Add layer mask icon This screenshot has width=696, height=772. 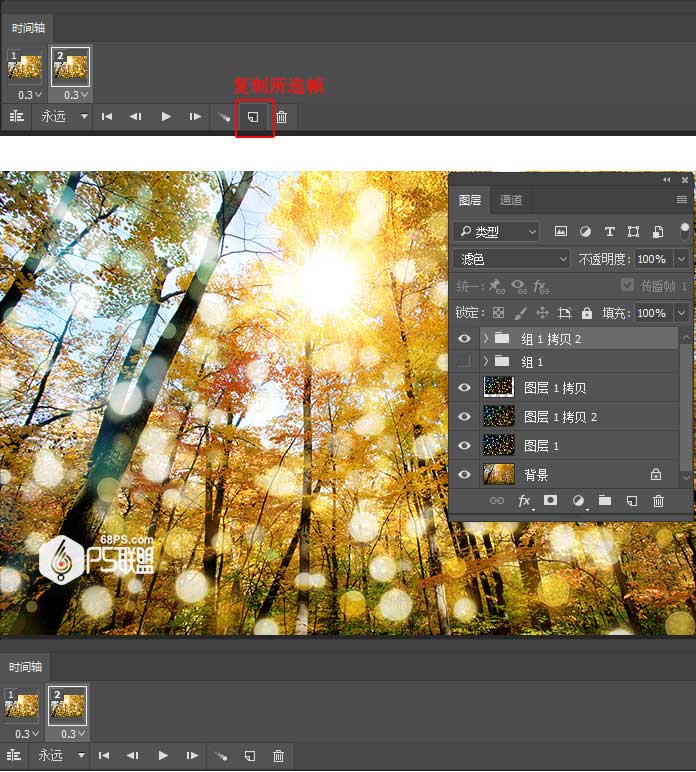pyautogui.click(x=551, y=501)
